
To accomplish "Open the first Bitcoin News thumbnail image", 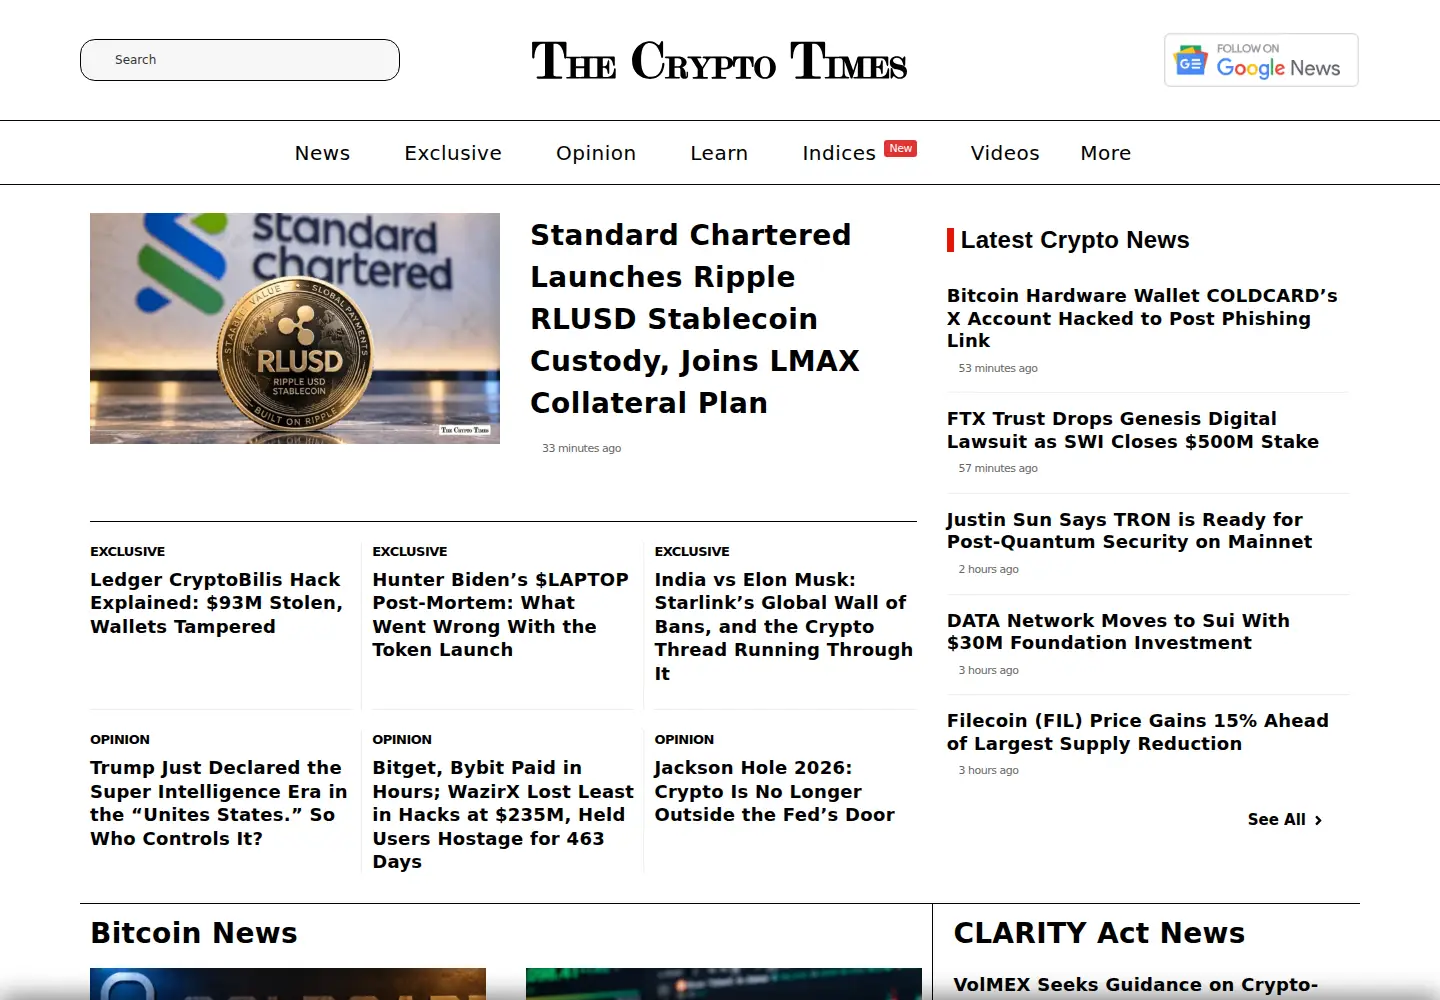I will pos(288,984).
